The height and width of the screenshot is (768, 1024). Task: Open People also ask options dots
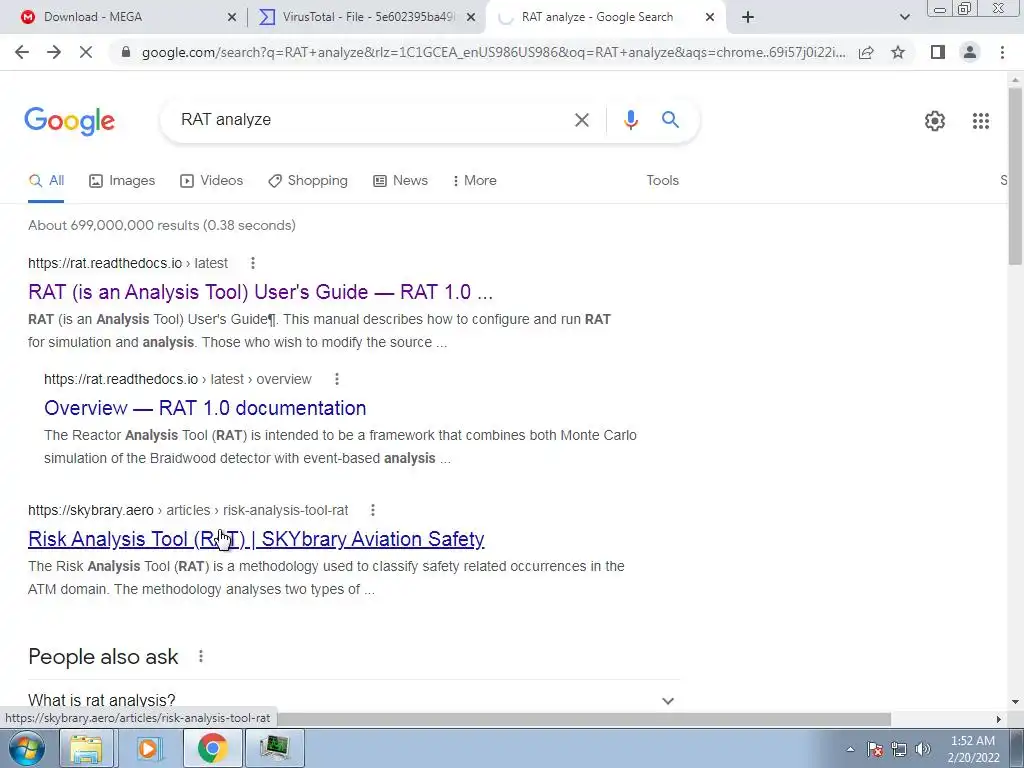[200, 656]
